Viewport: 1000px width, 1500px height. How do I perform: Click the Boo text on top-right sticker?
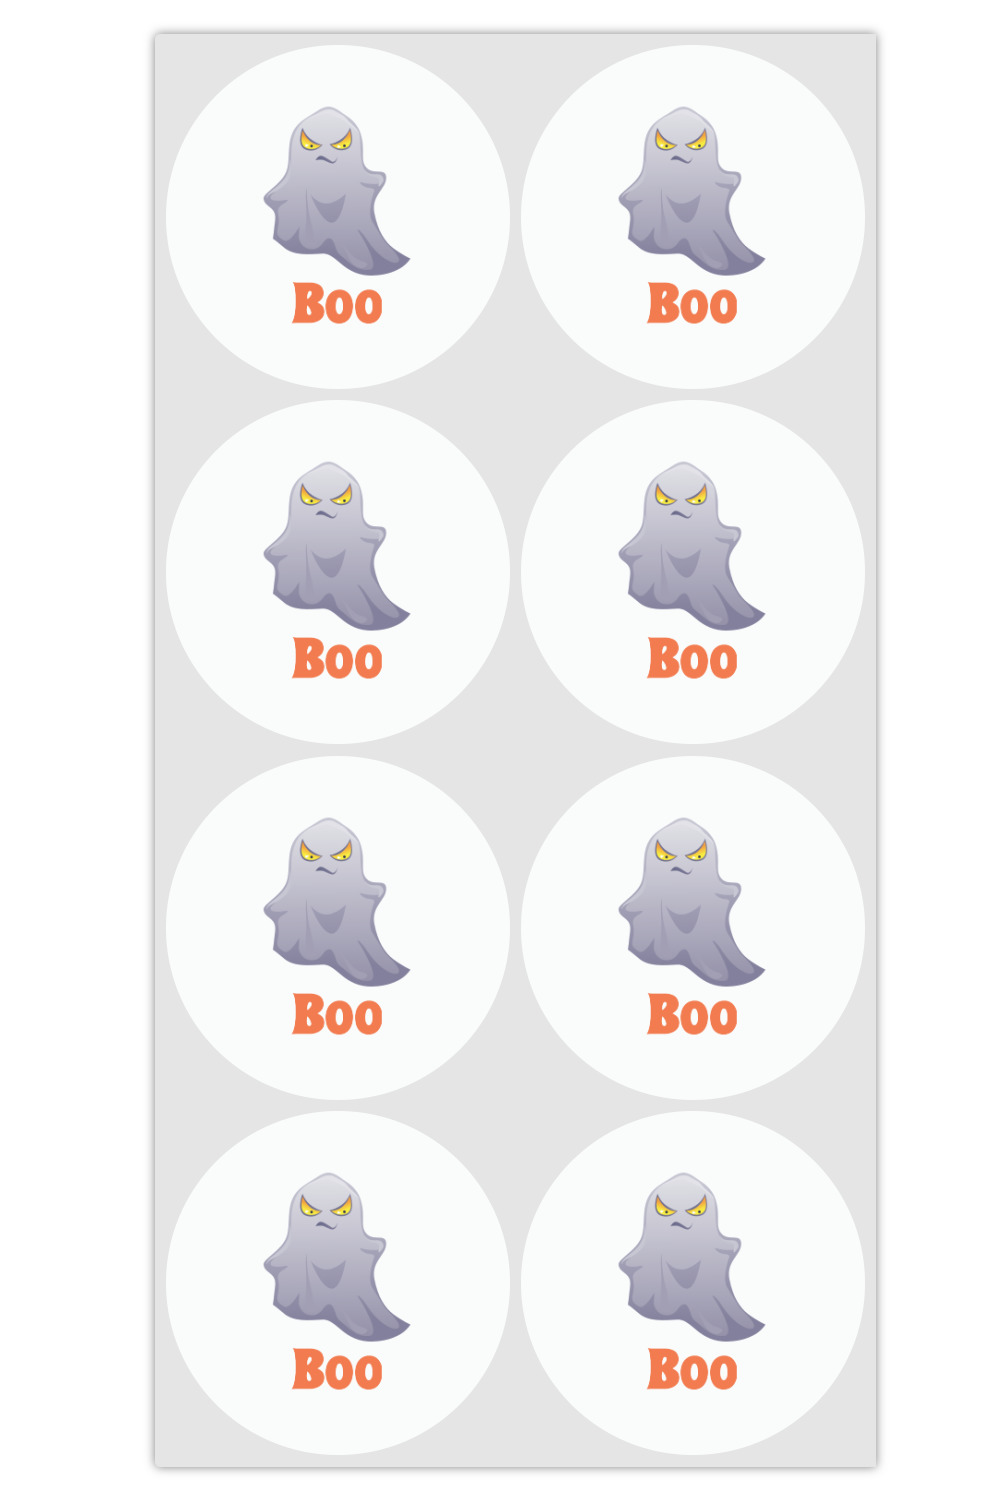(692, 303)
